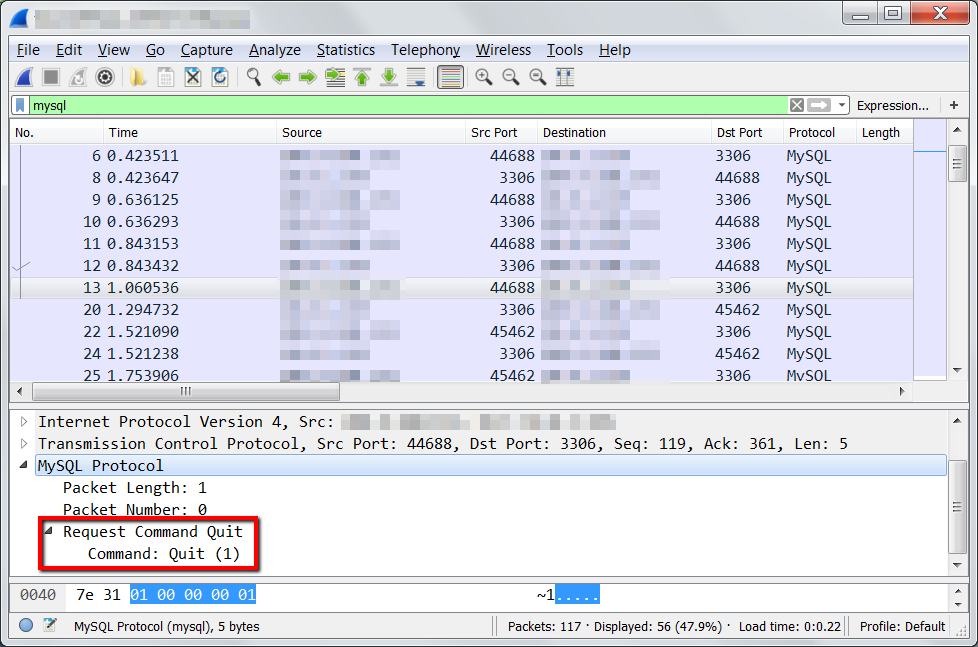The image size is (978, 647).
Task: Jump to the first packet with up arrow icon
Action: [362, 77]
